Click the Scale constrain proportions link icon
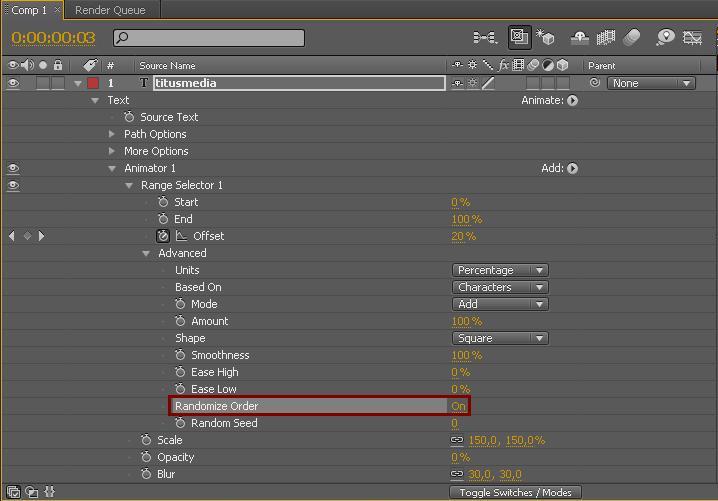This screenshot has height=501, width=718. [x=457, y=440]
